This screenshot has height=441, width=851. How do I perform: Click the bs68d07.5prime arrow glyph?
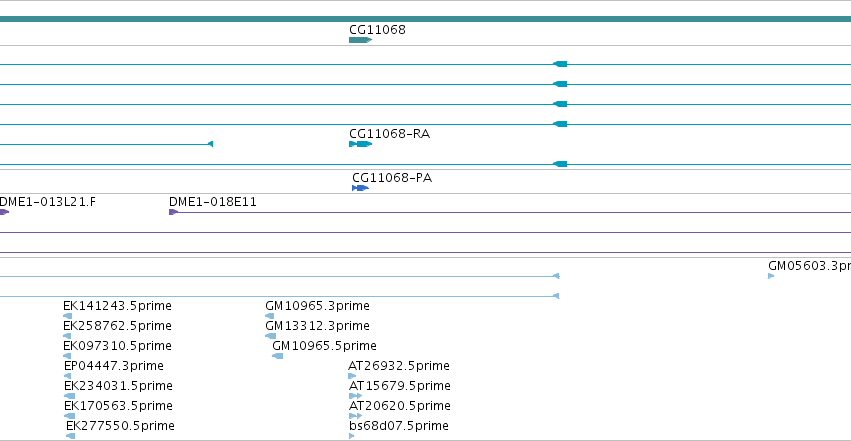352,436
